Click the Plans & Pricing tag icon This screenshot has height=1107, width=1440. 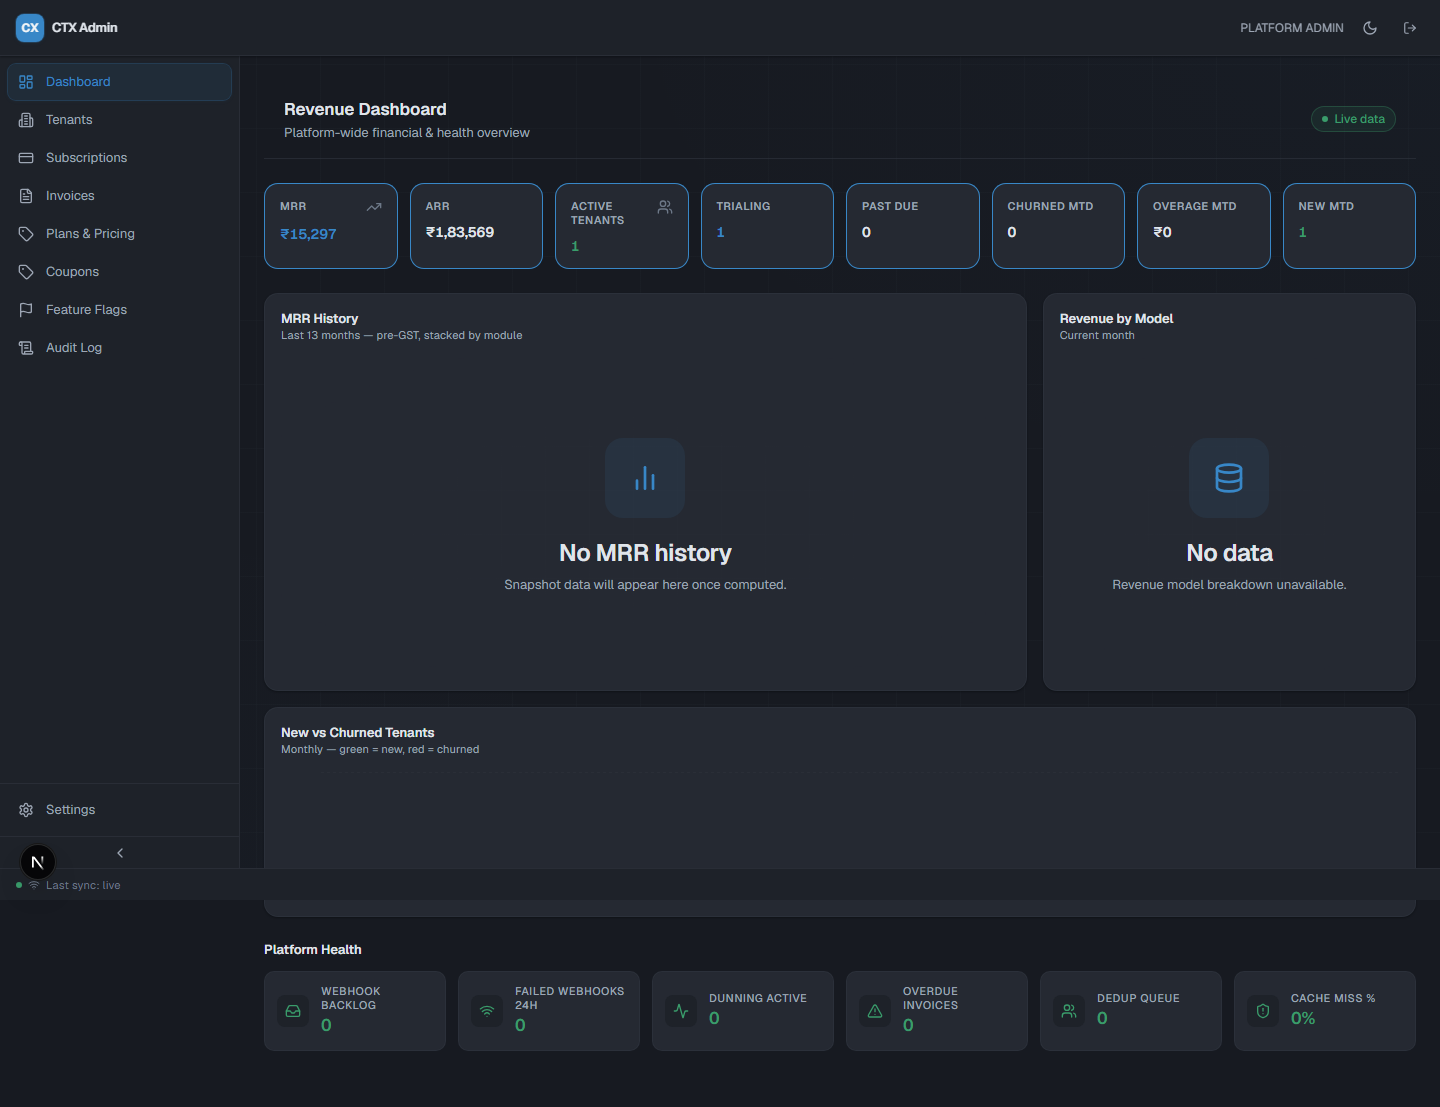[26, 234]
